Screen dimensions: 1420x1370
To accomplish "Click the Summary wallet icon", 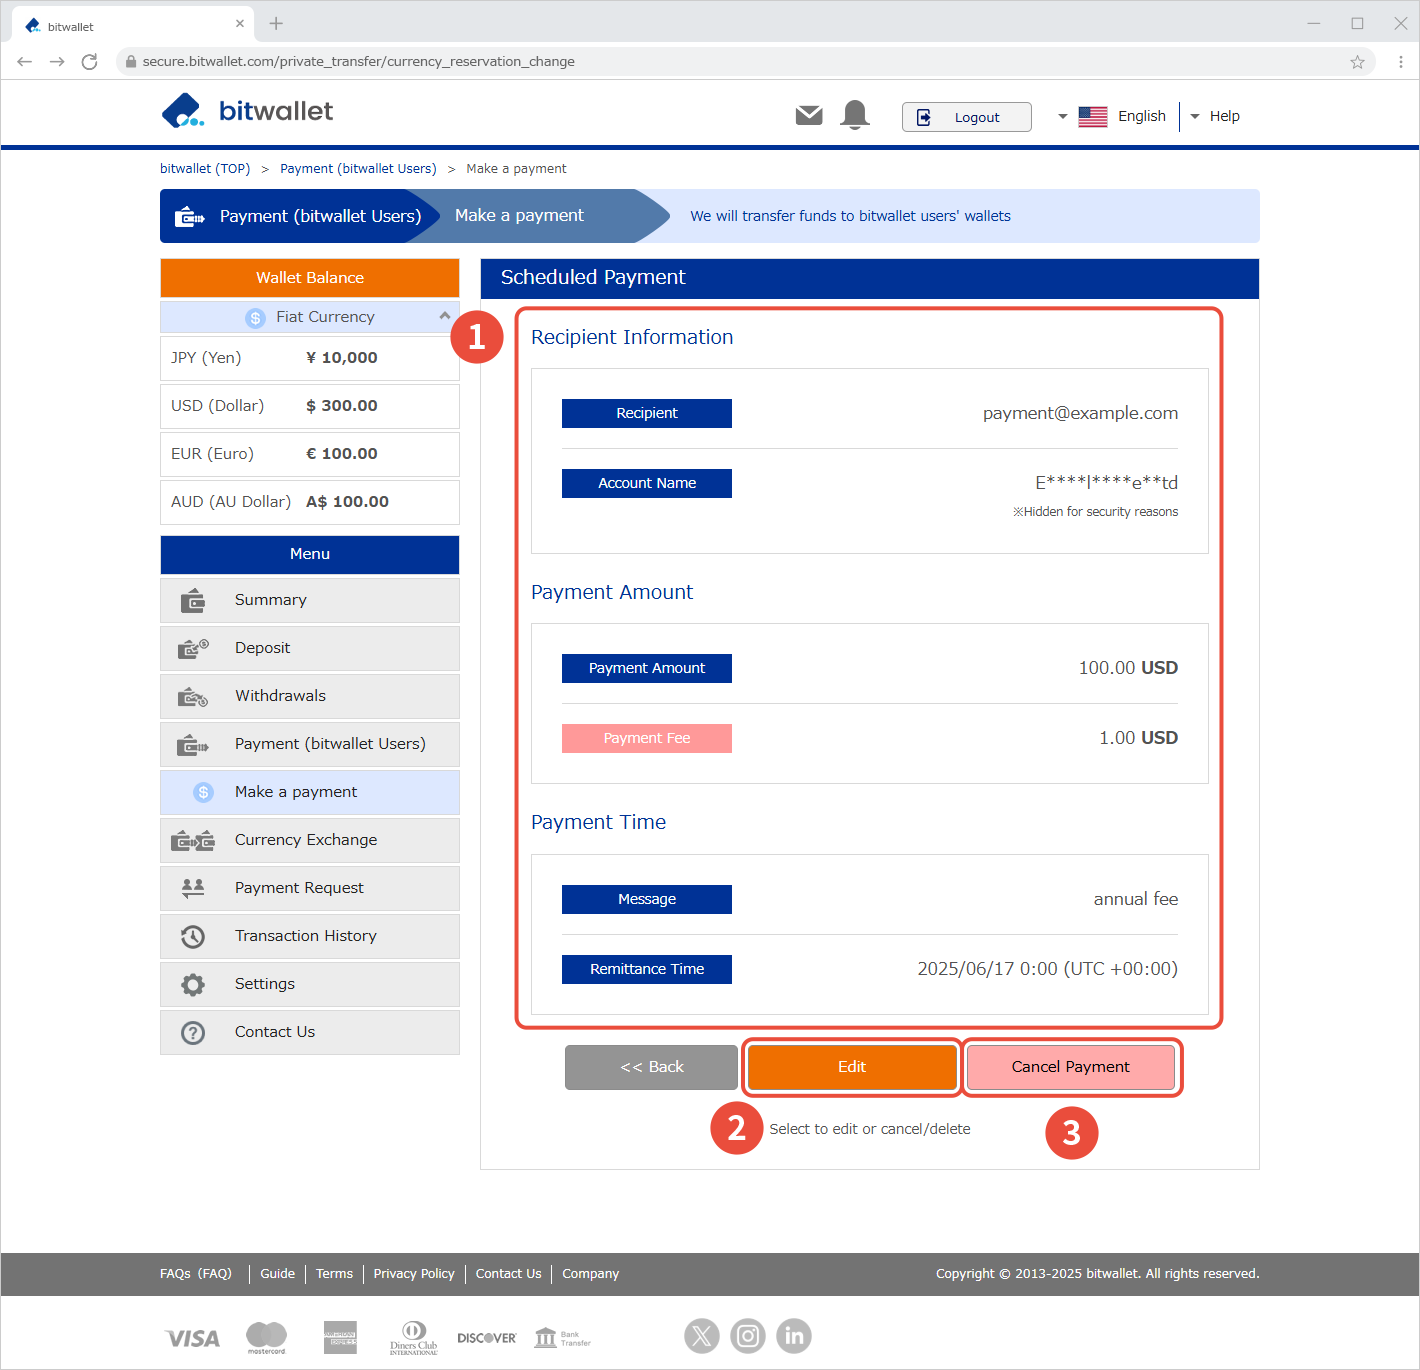I will click(x=193, y=601).
